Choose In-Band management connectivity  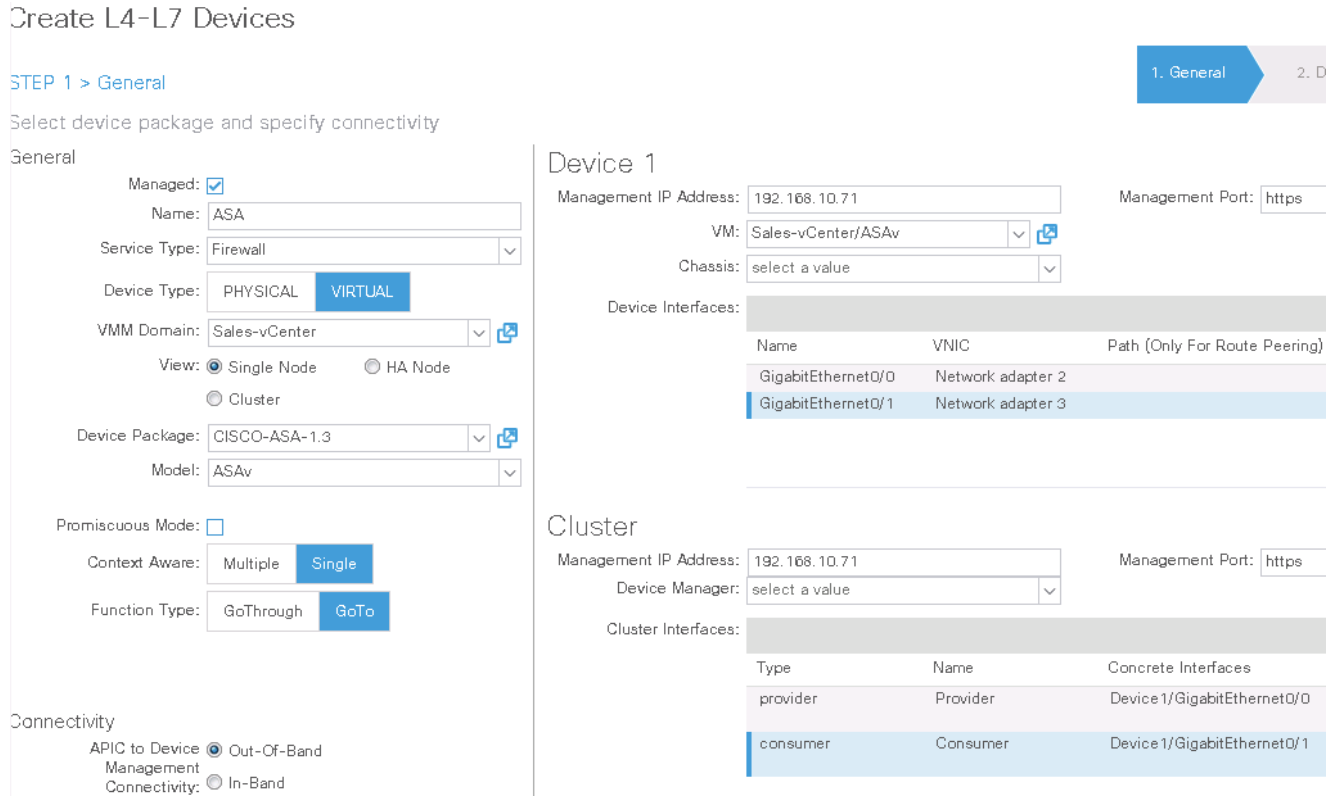coord(214,783)
